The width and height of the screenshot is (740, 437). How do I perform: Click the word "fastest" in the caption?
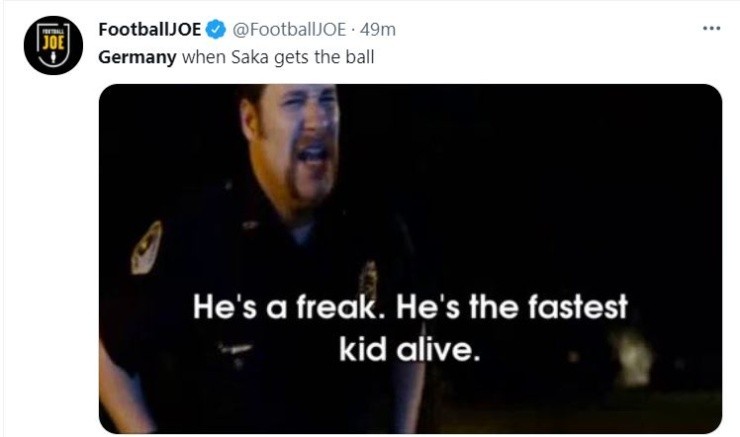pos(572,308)
